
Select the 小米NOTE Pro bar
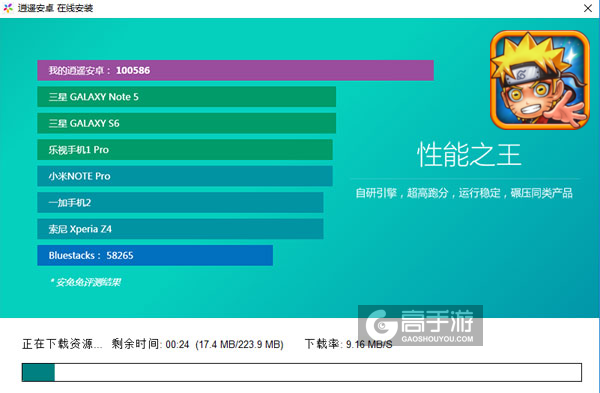tap(185, 176)
